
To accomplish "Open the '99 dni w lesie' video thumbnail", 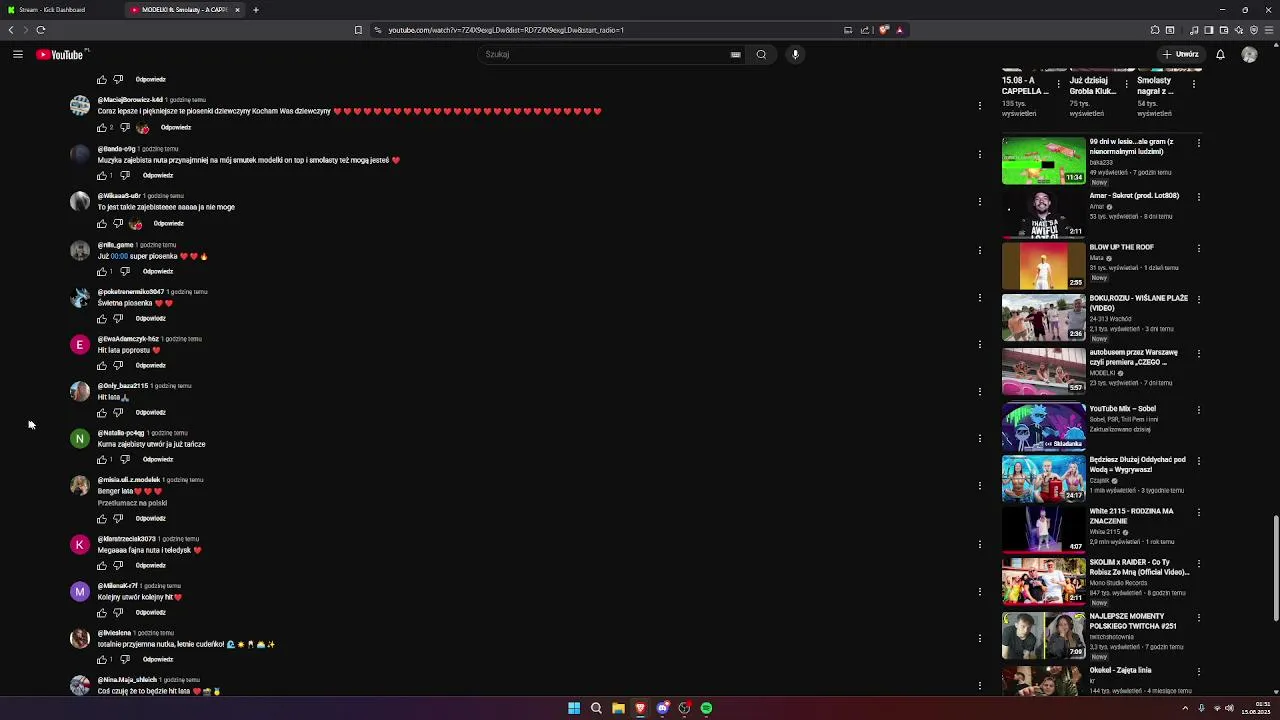I will (1043, 161).
